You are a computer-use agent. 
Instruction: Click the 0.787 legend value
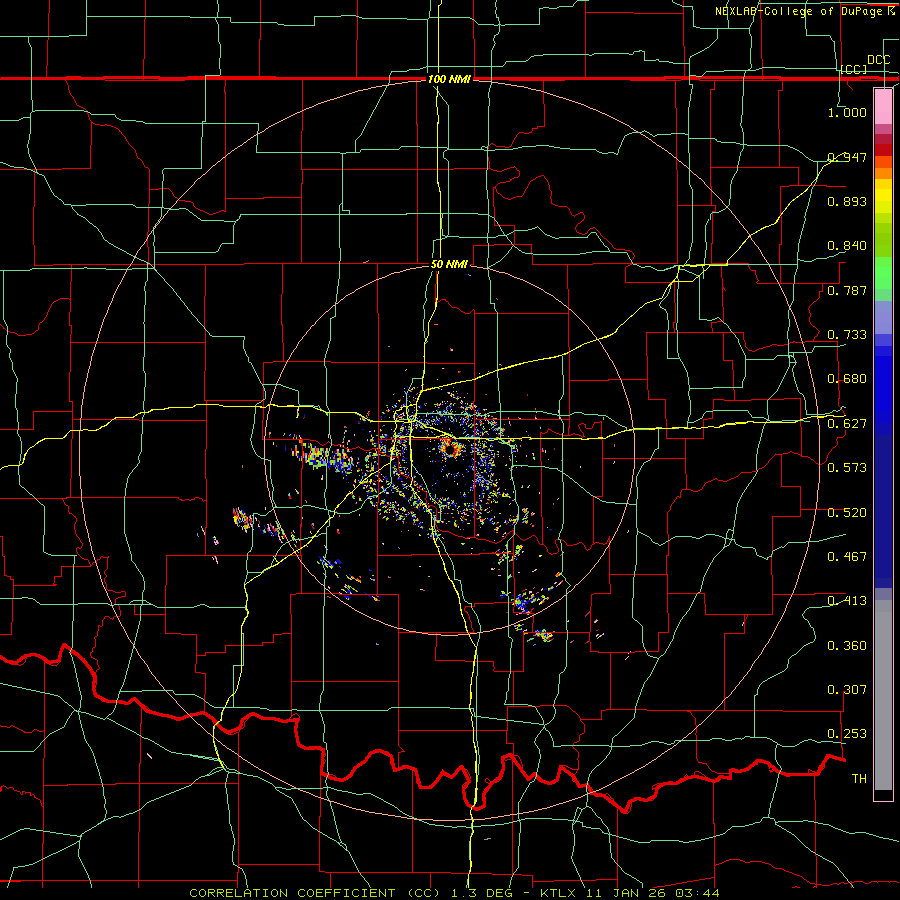click(847, 290)
